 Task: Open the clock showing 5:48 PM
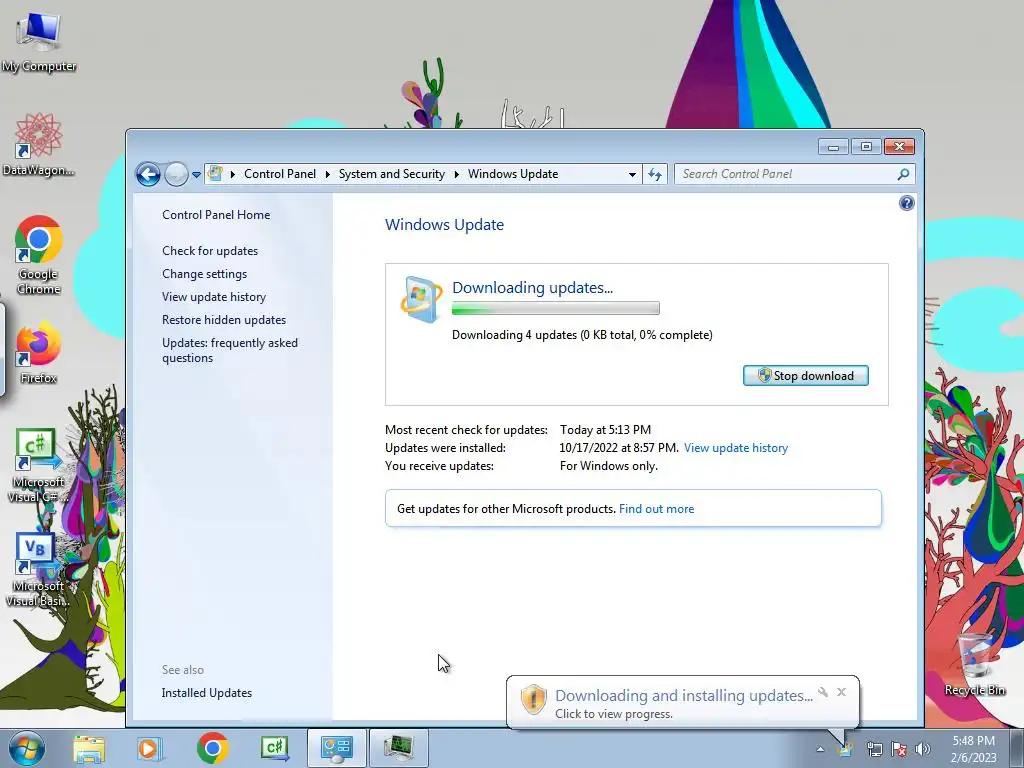tap(974, 749)
